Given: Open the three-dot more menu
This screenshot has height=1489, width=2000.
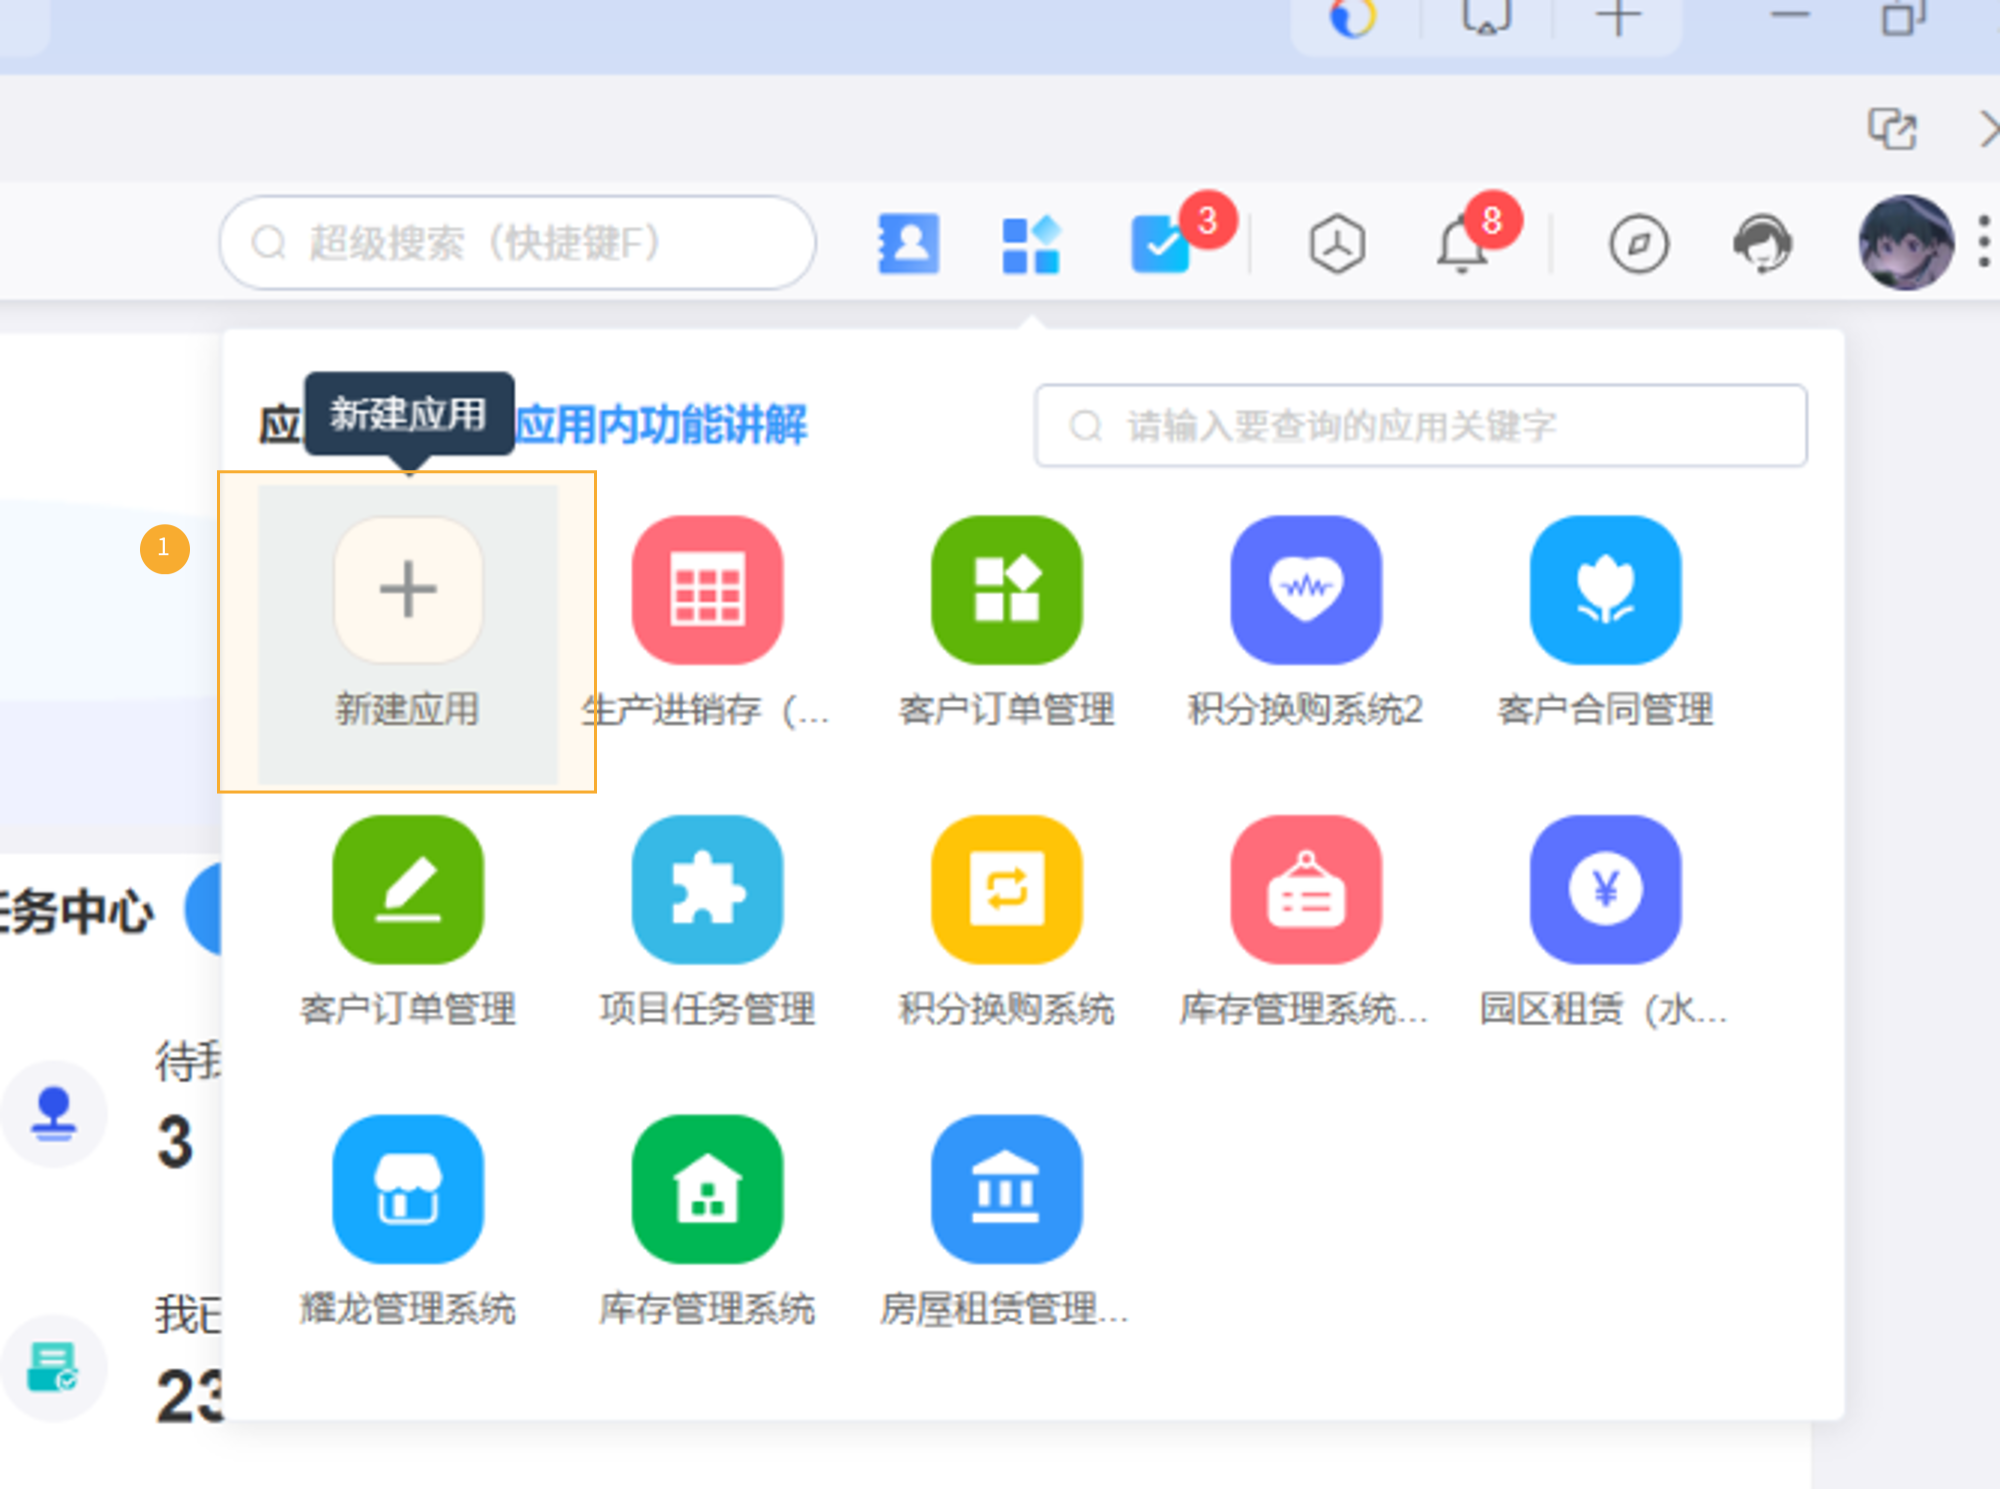Looking at the screenshot, I should coord(1984,243).
